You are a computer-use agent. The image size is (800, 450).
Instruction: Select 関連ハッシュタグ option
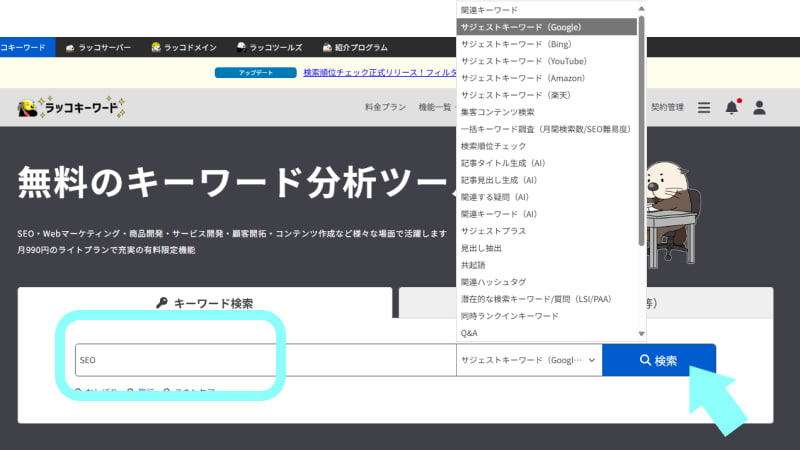click(x=546, y=282)
